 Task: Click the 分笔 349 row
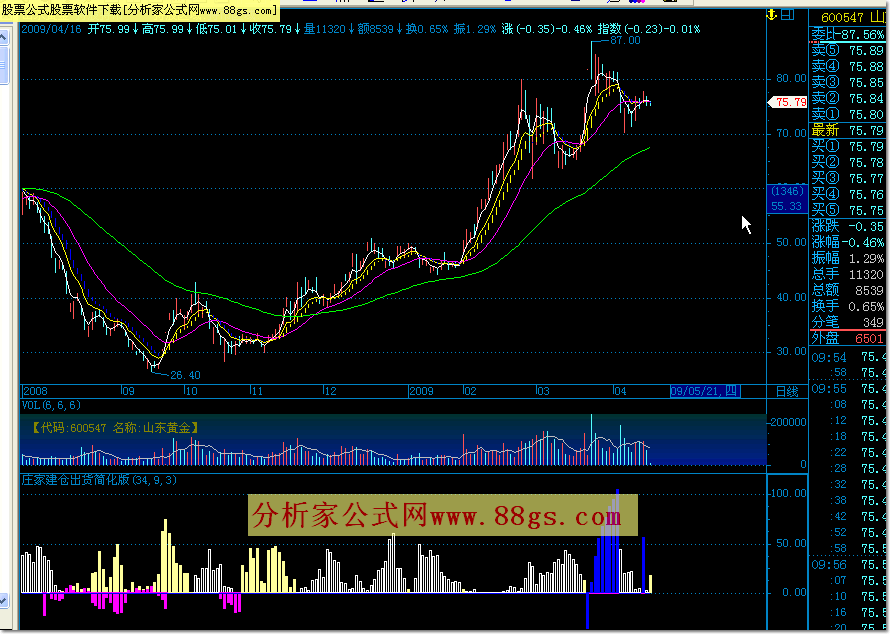click(847, 322)
